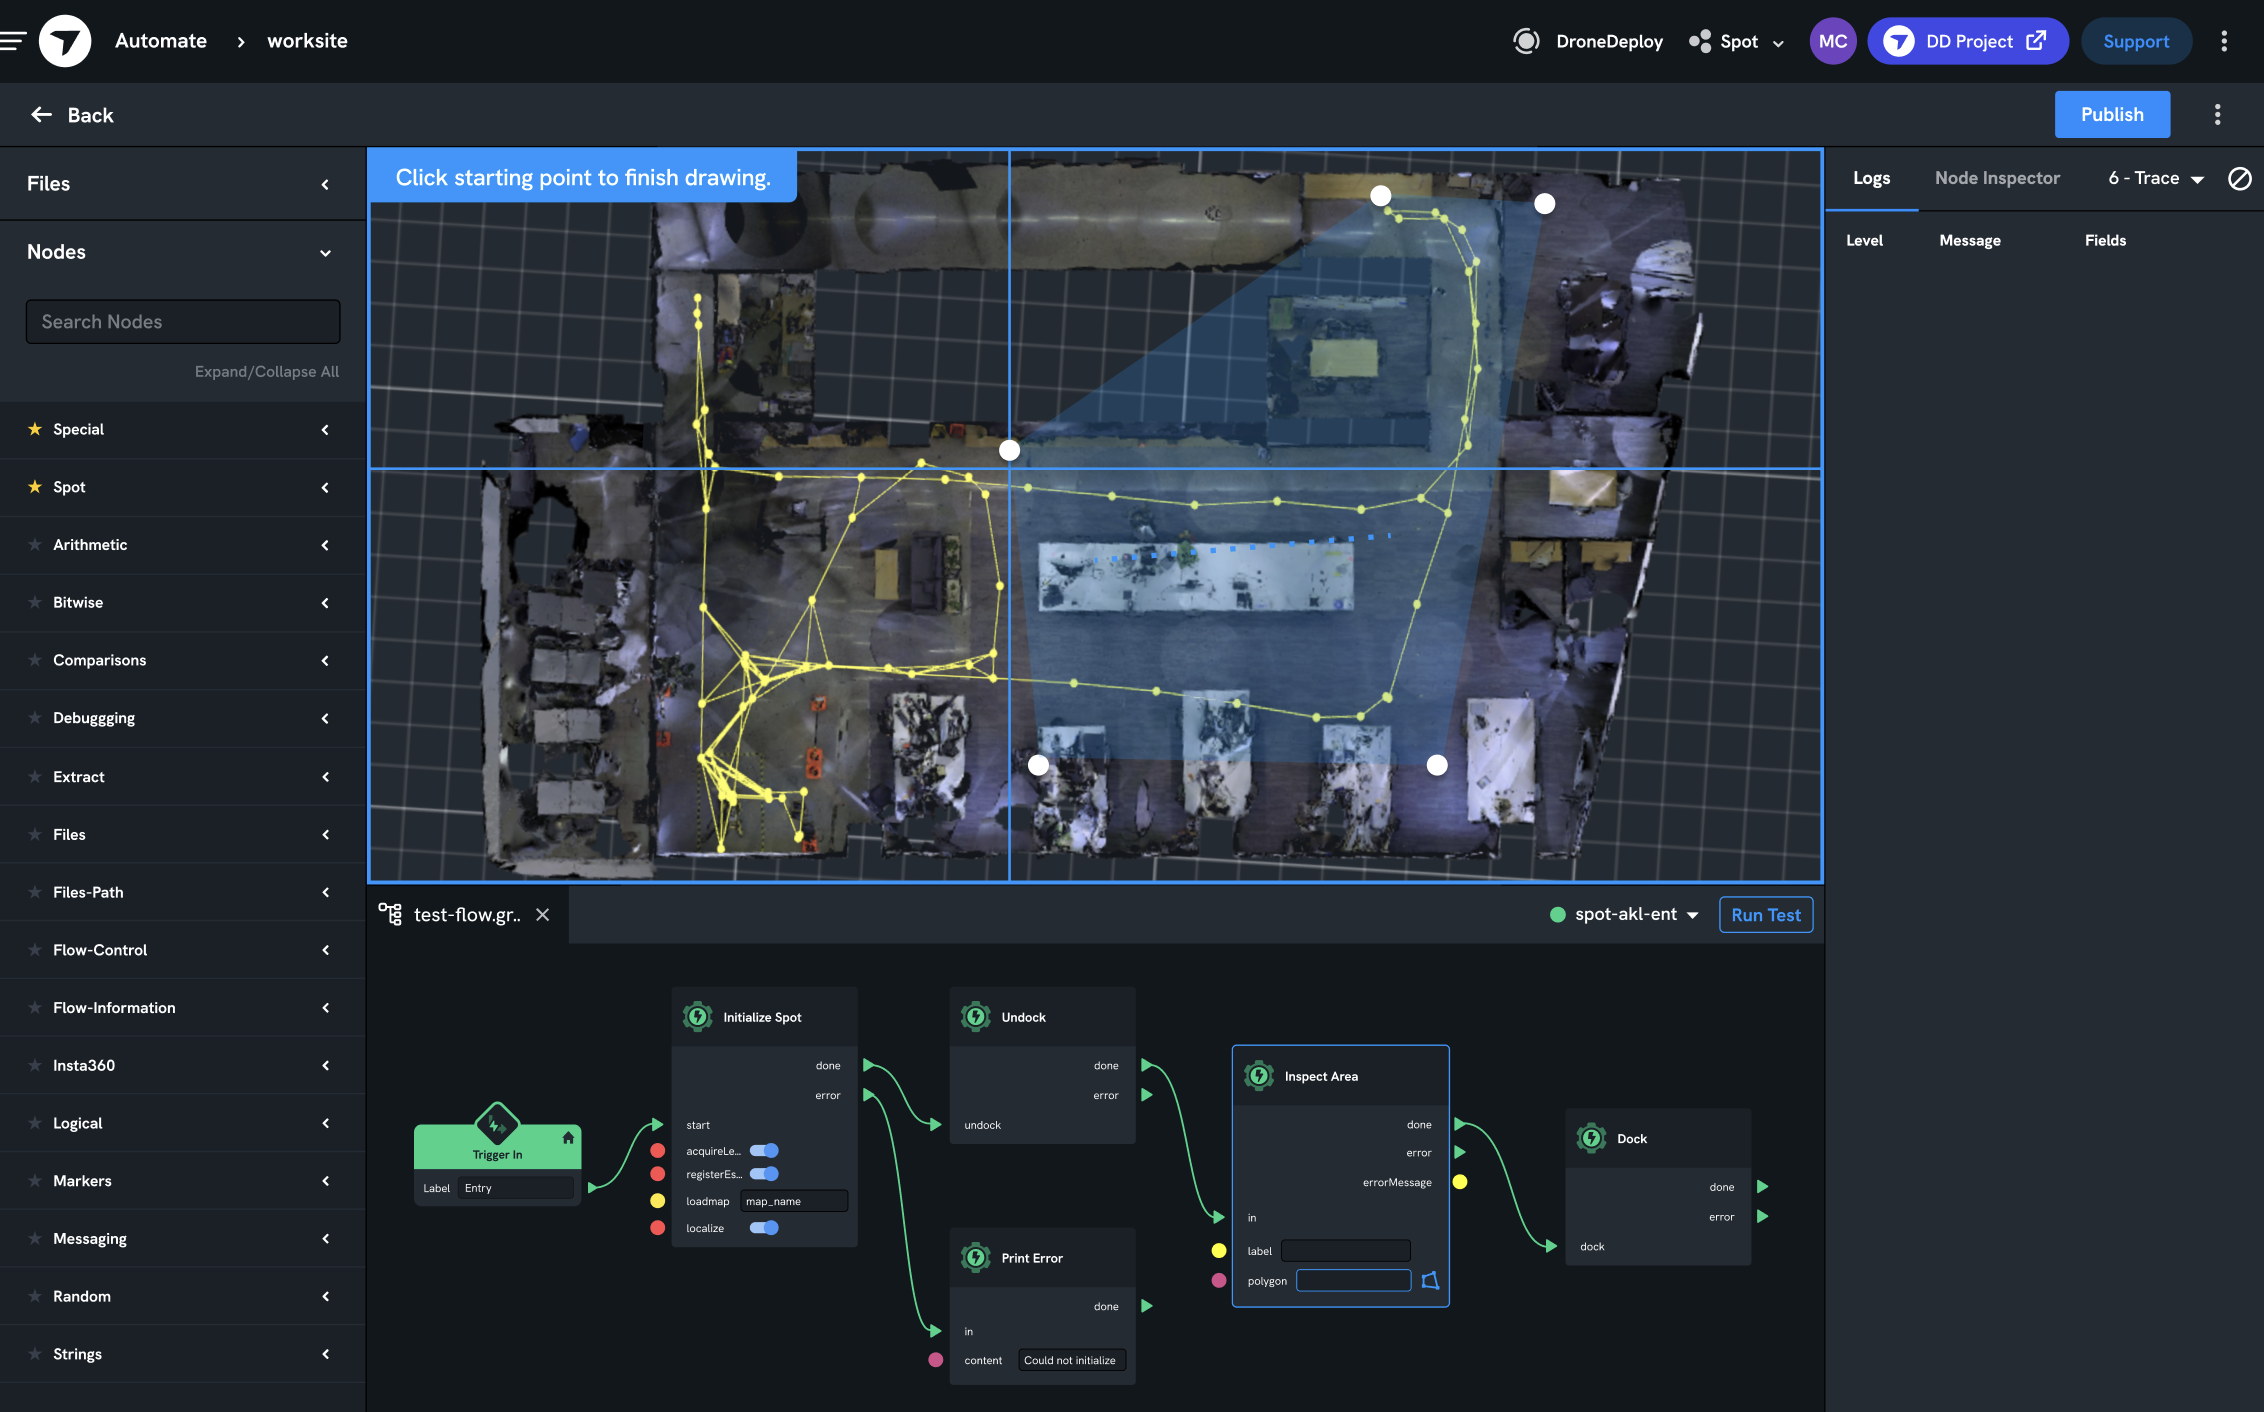Viewport: 2264px width, 1412px height.
Task: Toggle the registerEstop switch
Action: (x=764, y=1174)
